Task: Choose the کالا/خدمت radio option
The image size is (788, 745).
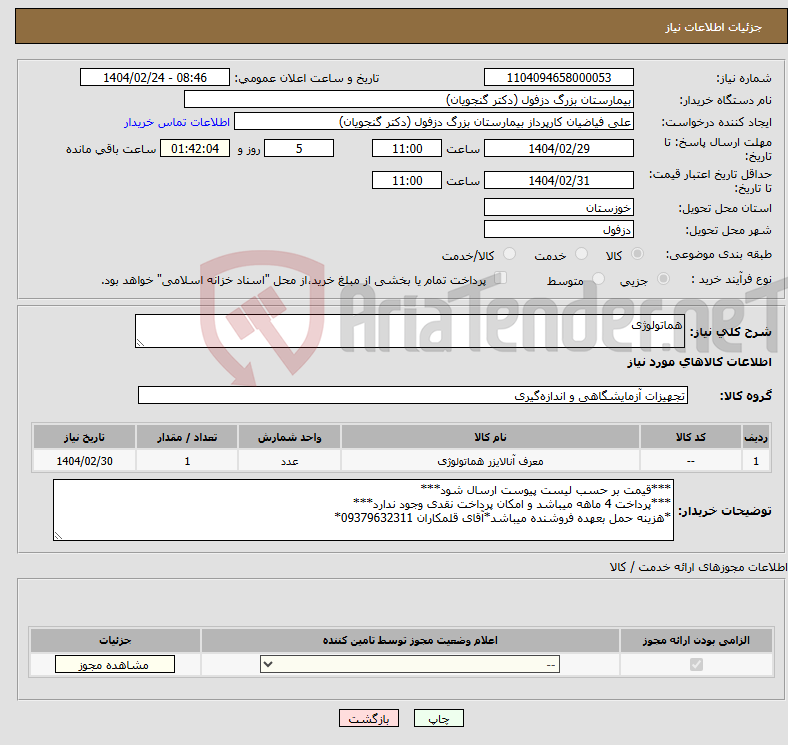Action: point(509,255)
